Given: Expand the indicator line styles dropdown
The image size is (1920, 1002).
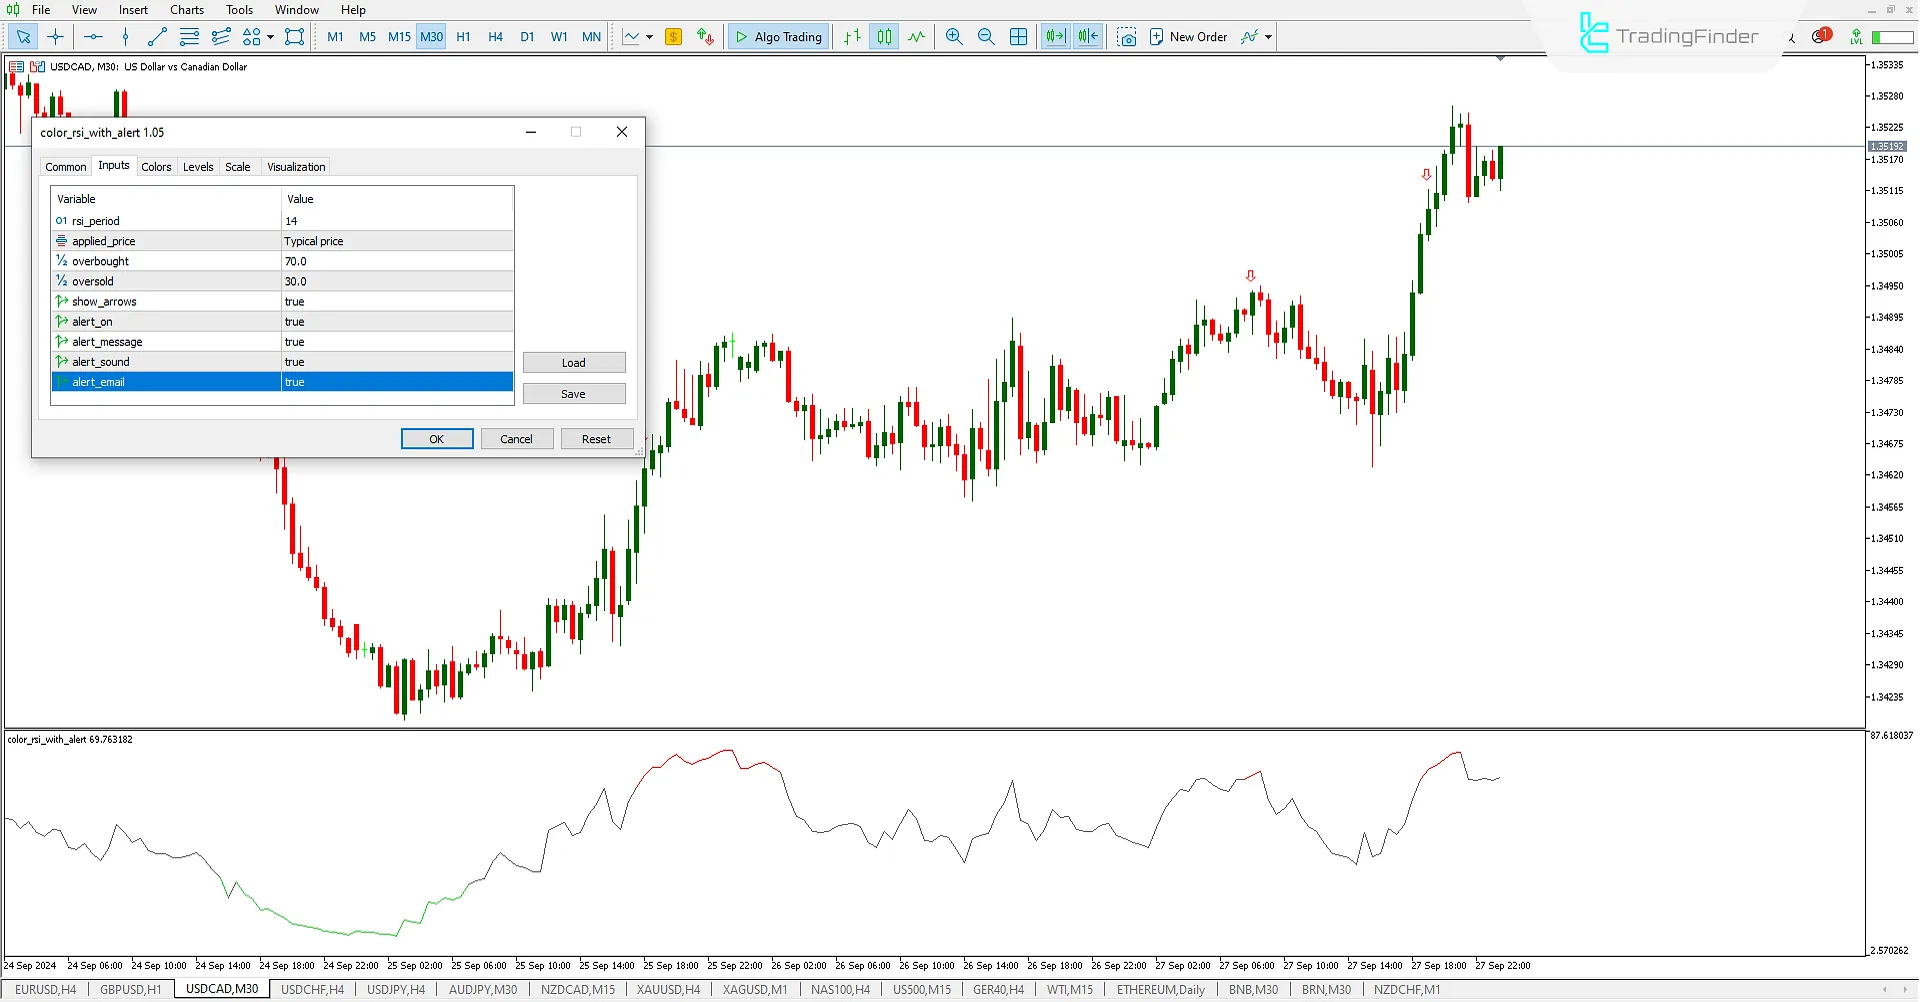Looking at the screenshot, I should pos(647,36).
